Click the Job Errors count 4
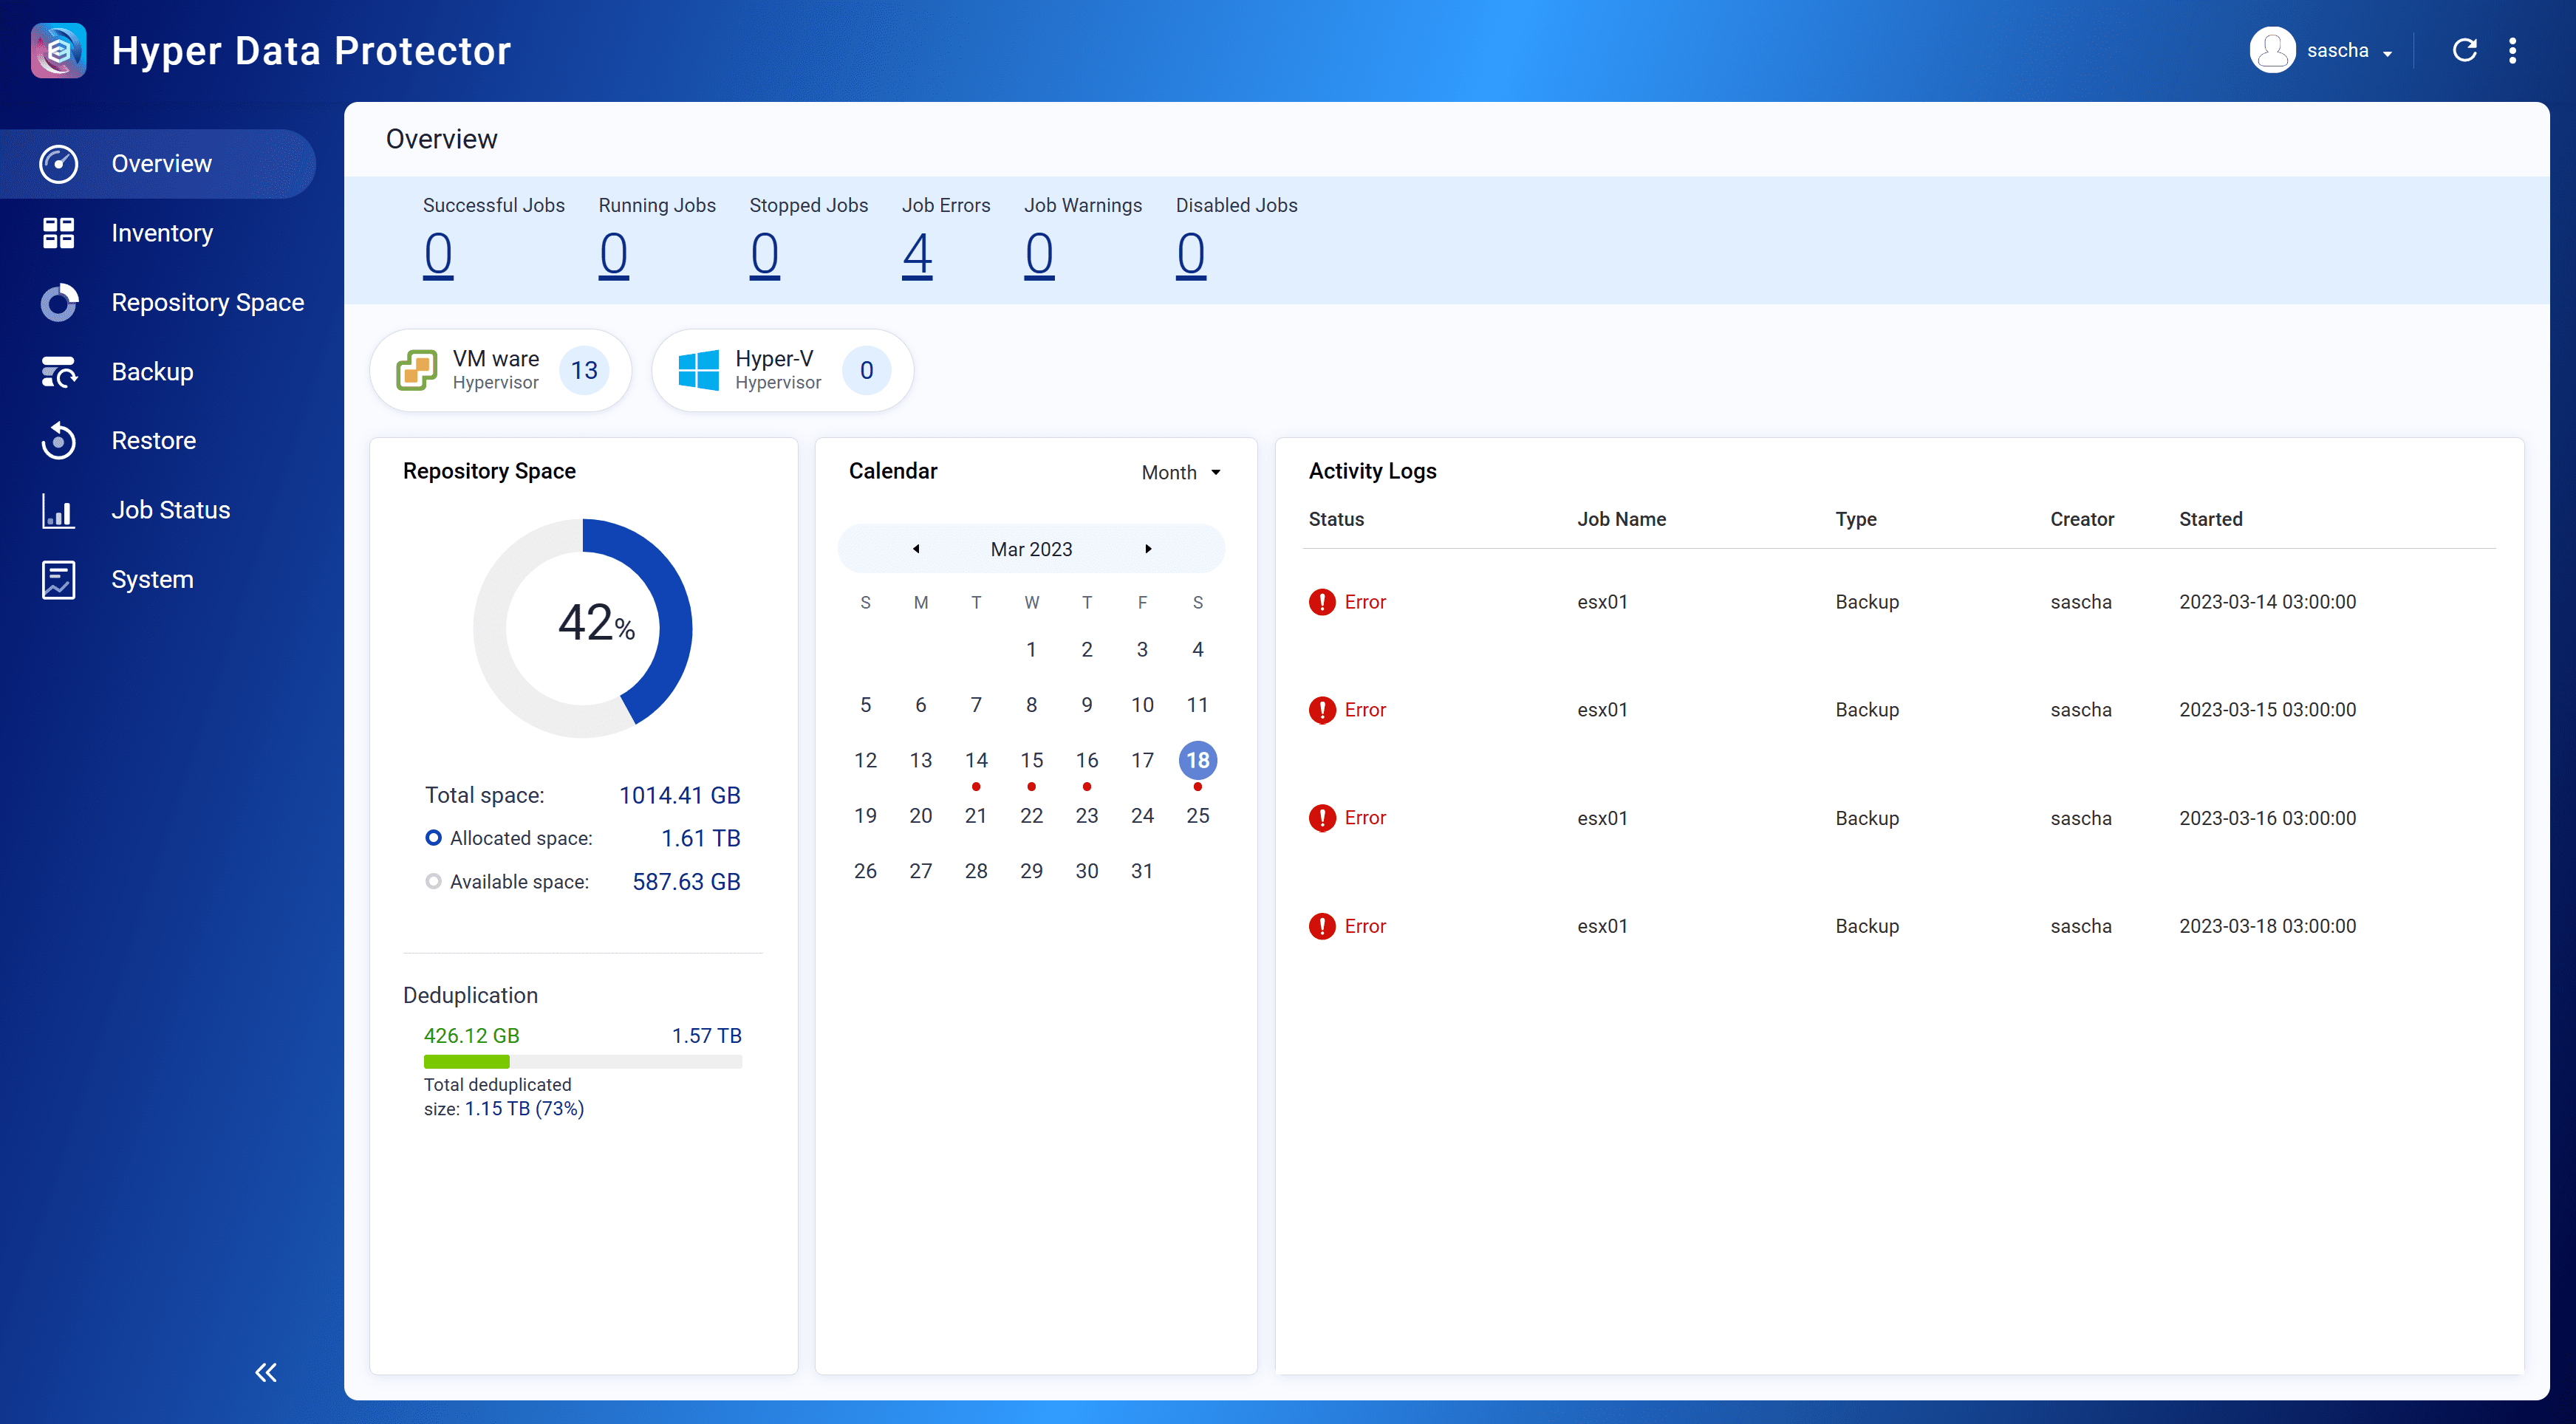This screenshot has width=2576, height=1424. point(916,254)
